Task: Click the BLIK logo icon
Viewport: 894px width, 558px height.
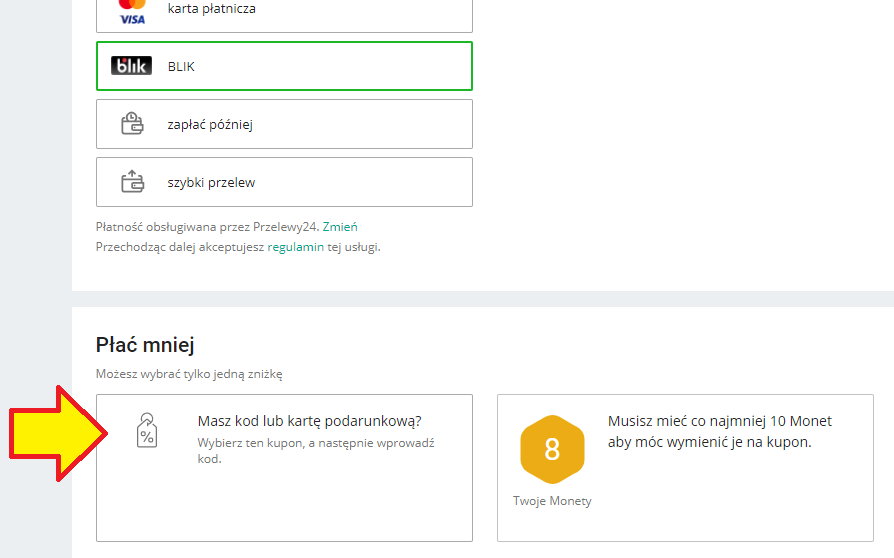Action: click(131, 66)
